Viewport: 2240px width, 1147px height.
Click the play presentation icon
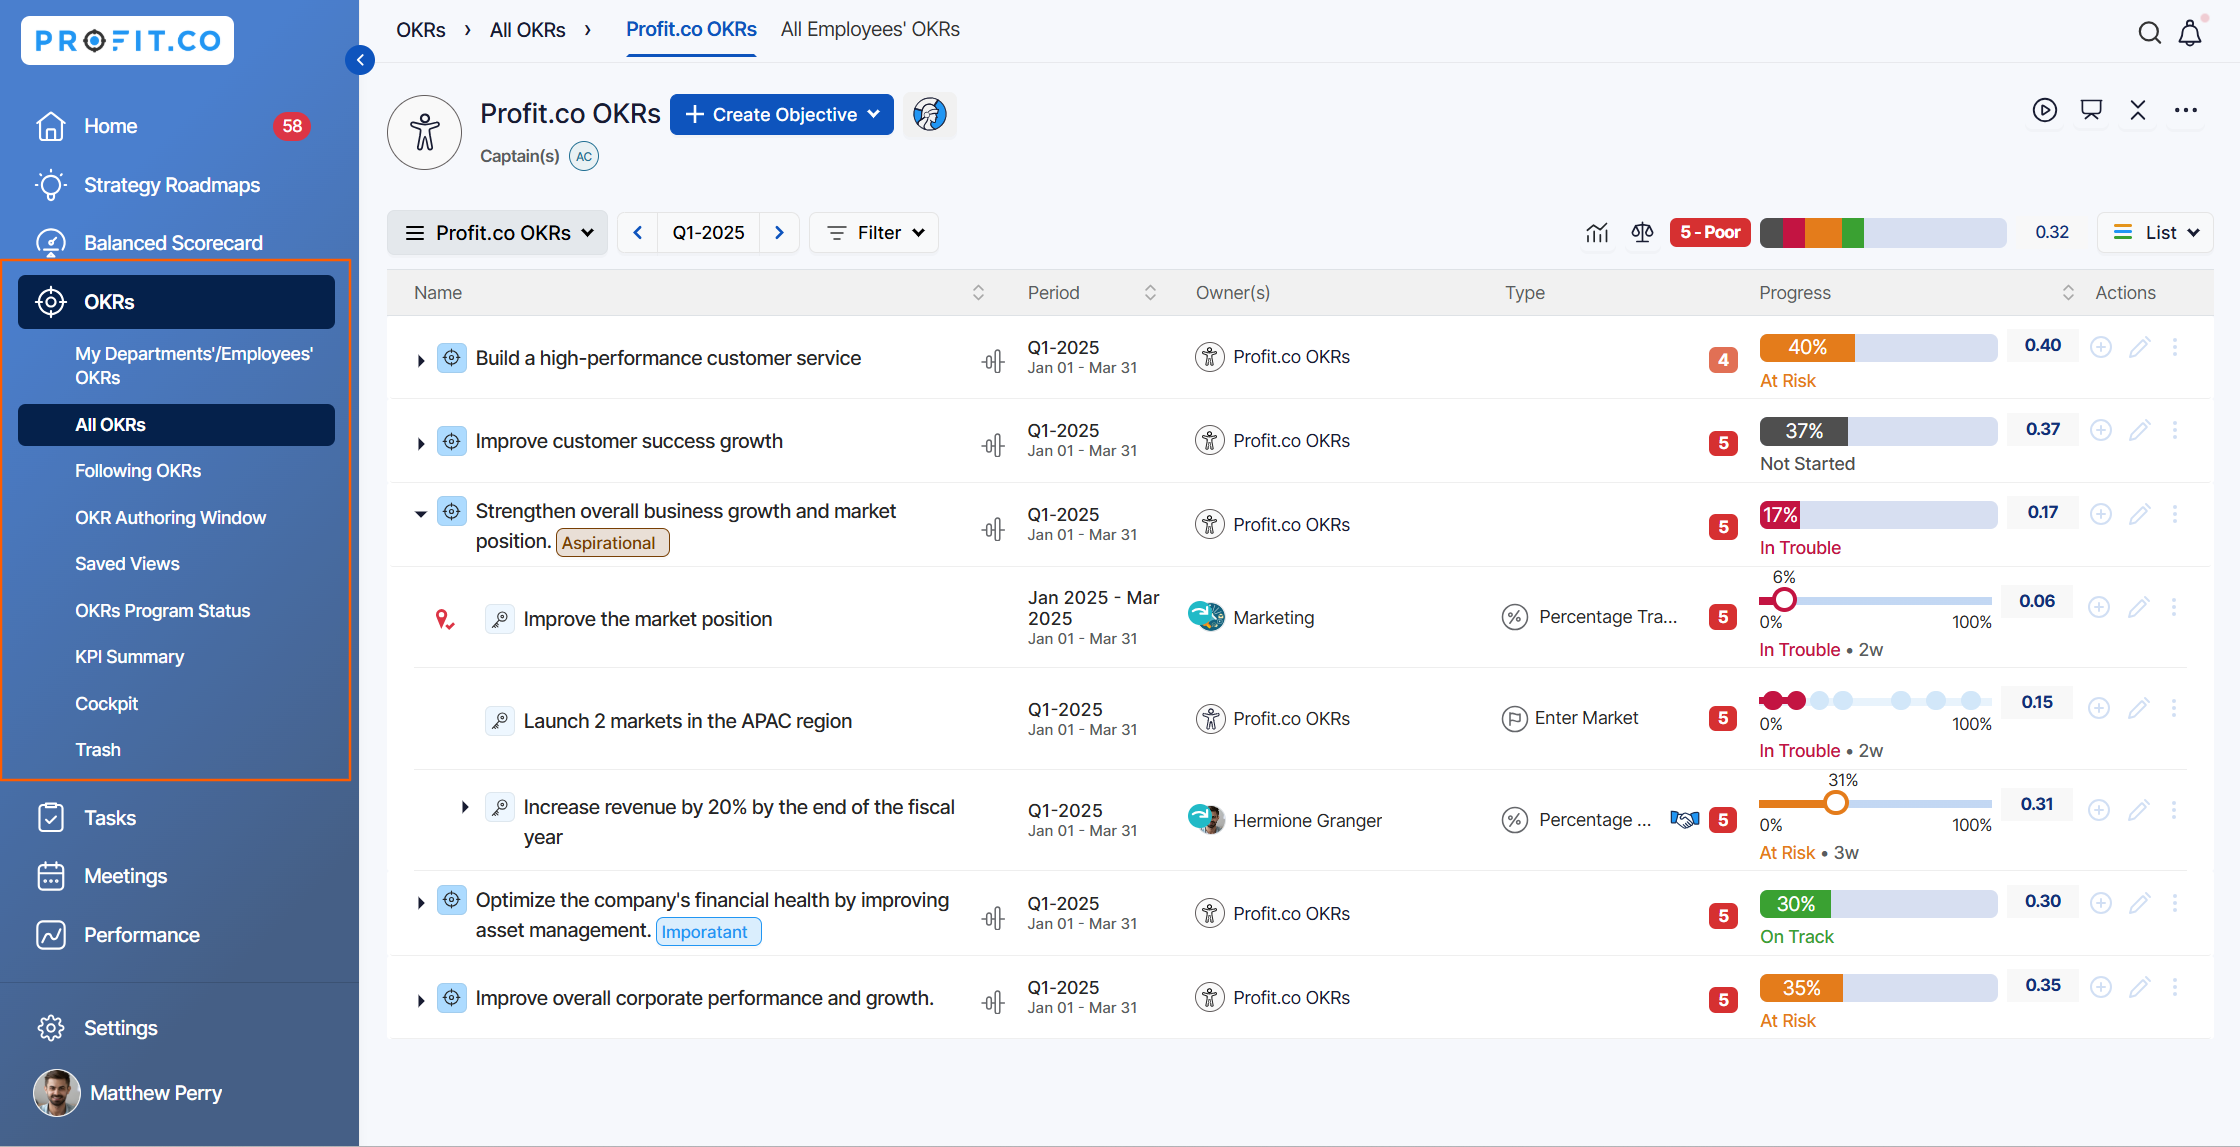click(x=2045, y=110)
